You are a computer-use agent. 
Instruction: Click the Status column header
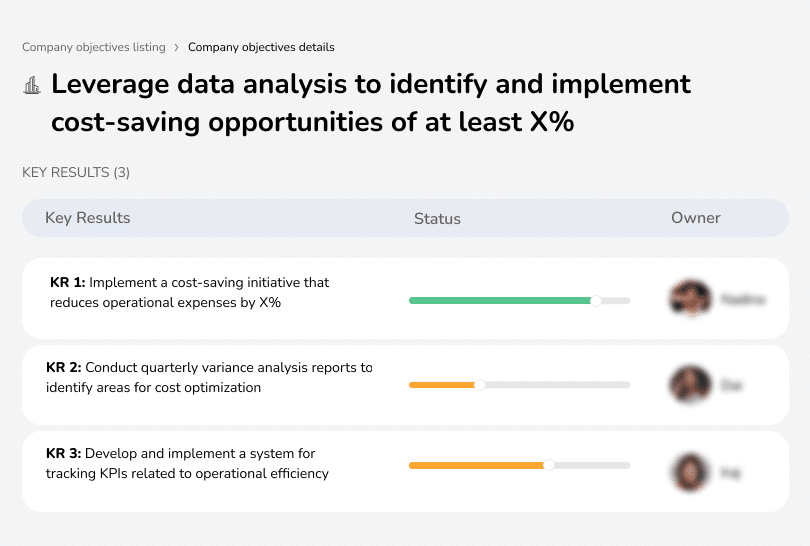pyautogui.click(x=437, y=218)
